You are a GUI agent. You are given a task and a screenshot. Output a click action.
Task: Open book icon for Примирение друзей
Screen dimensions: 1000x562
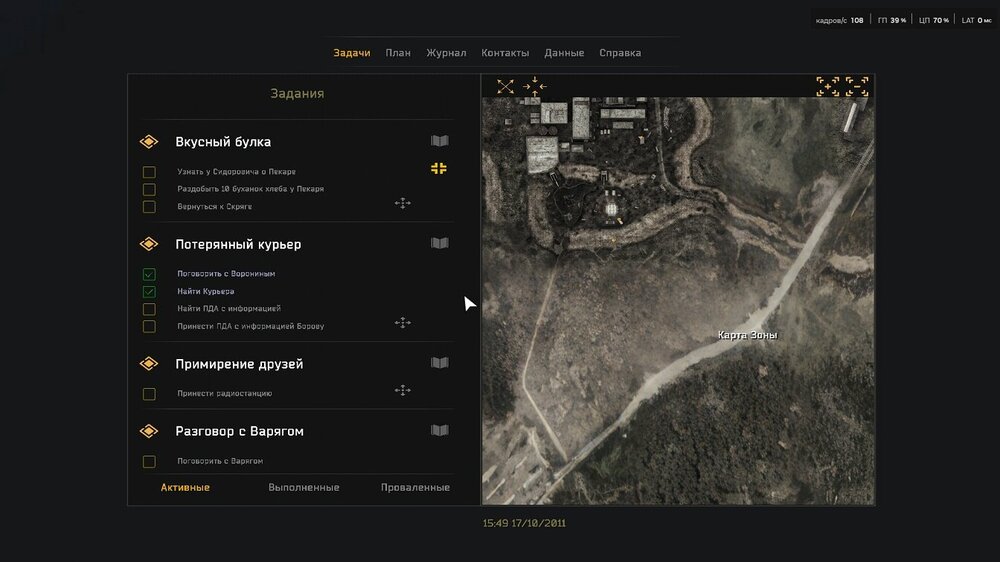pyautogui.click(x=439, y=363)
